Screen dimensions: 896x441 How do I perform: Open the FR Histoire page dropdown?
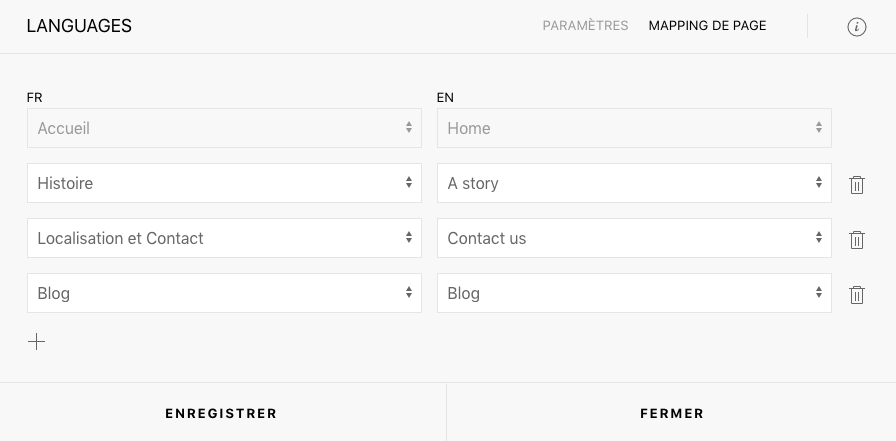pos(224,183)
